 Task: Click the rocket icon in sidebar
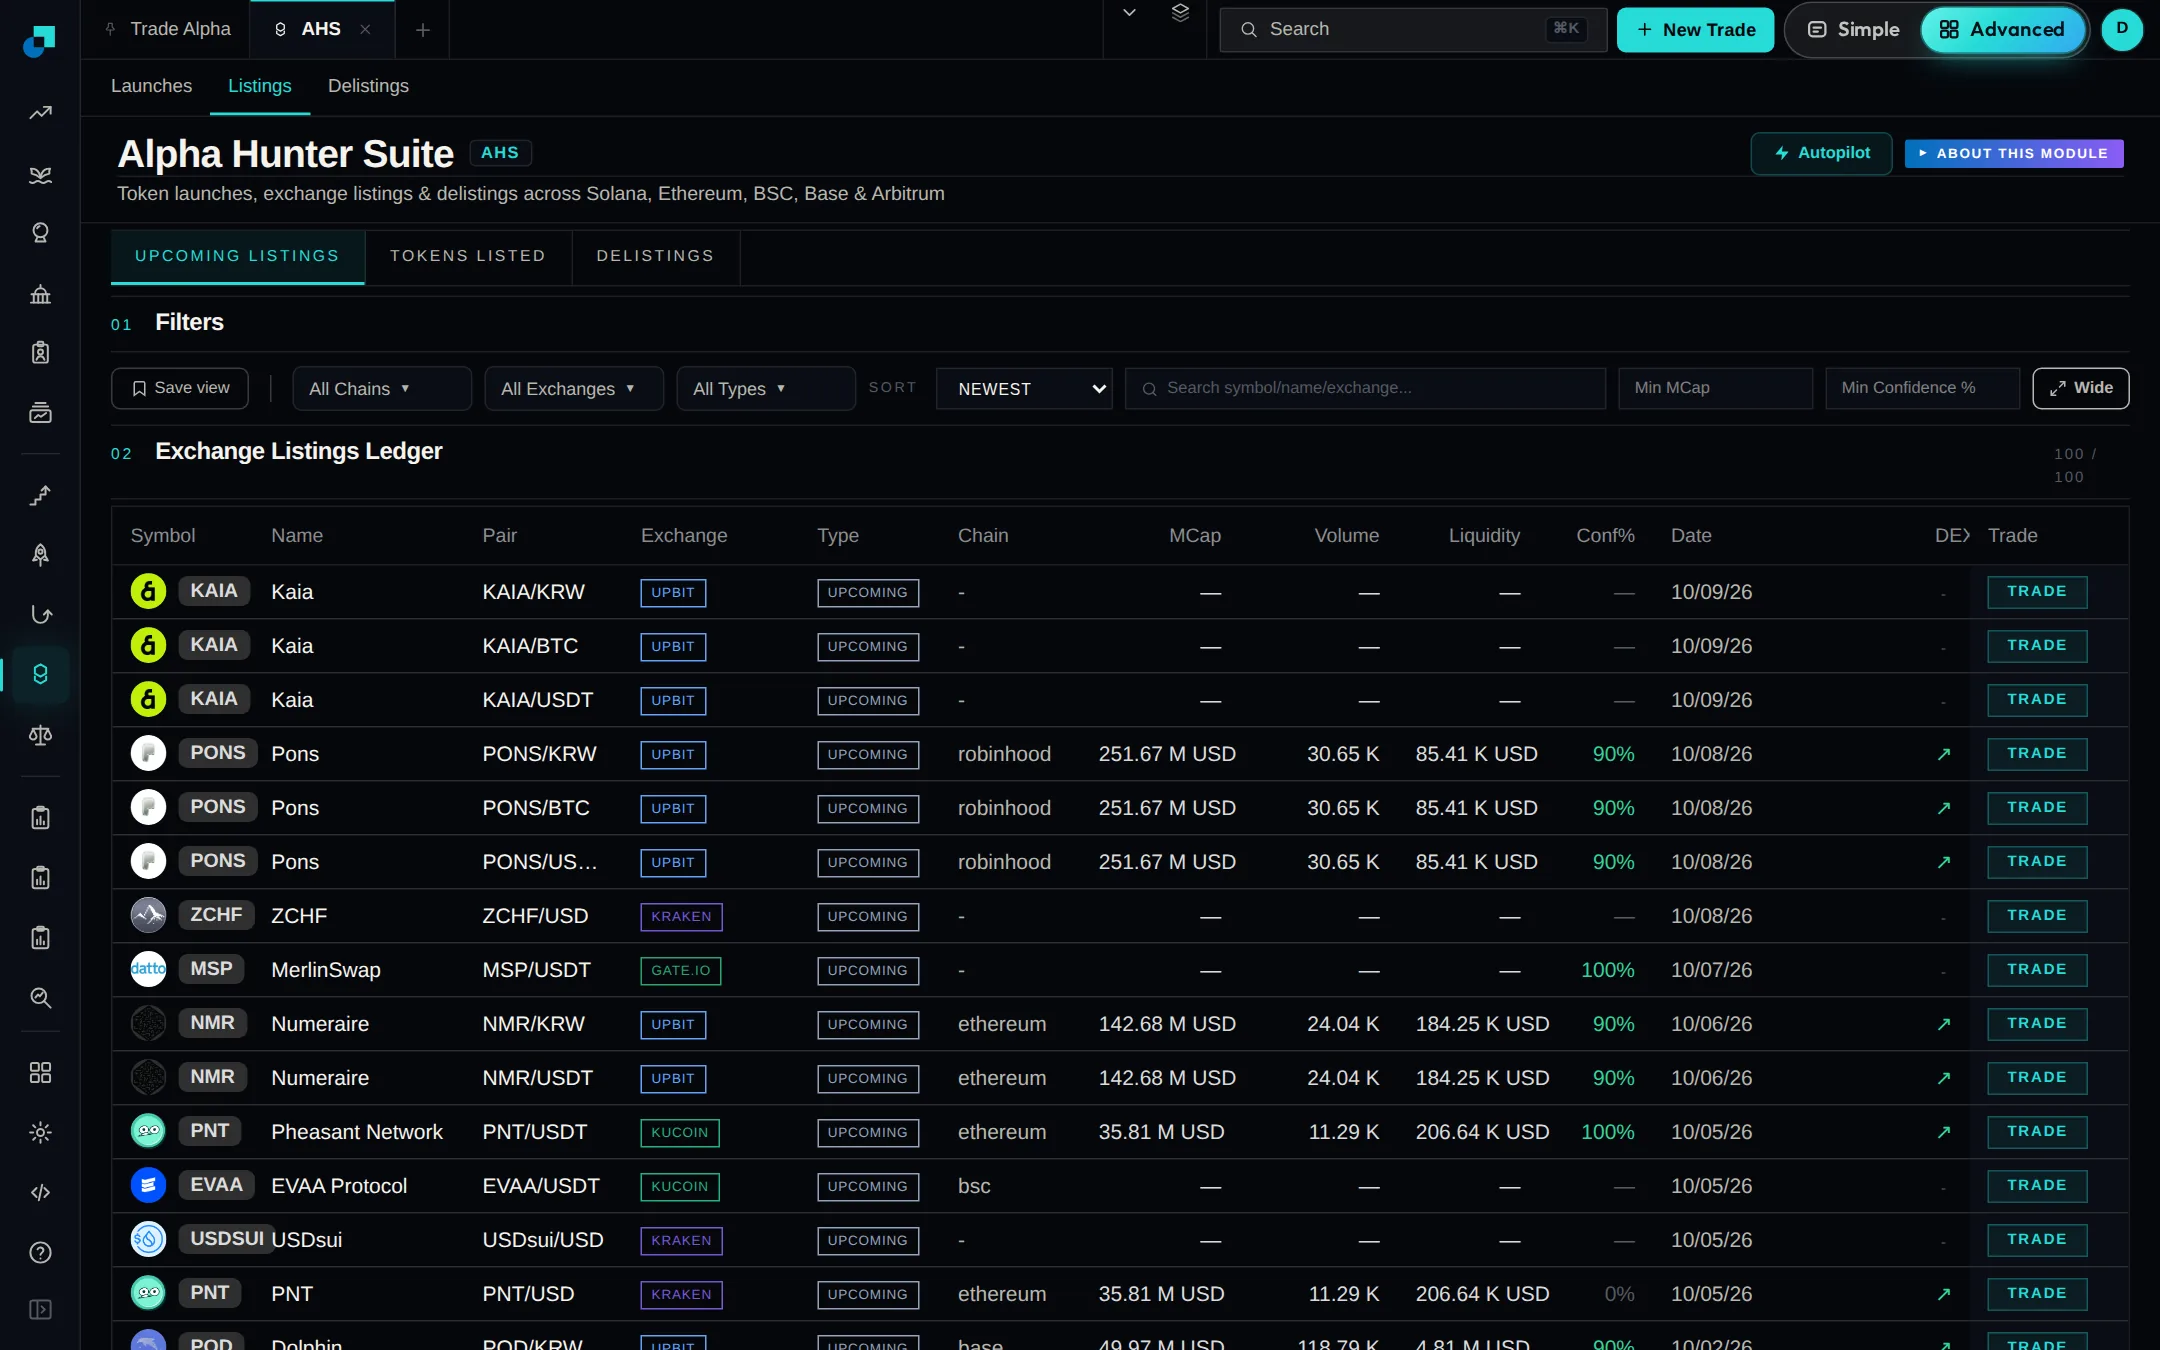pos(40,555)
